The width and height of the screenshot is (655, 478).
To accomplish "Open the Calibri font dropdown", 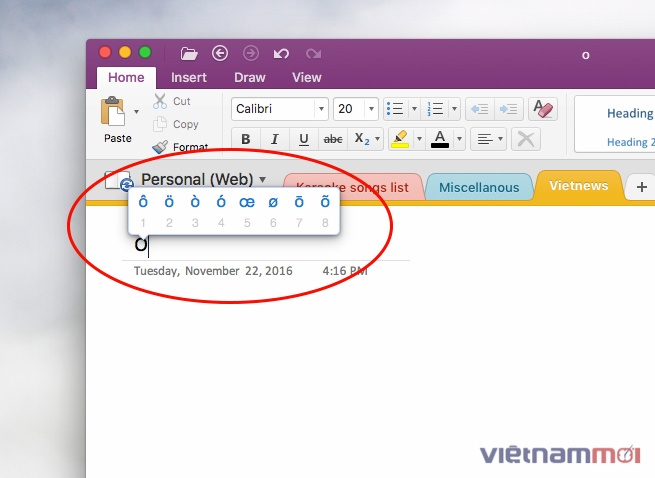I will pos(321,109).
